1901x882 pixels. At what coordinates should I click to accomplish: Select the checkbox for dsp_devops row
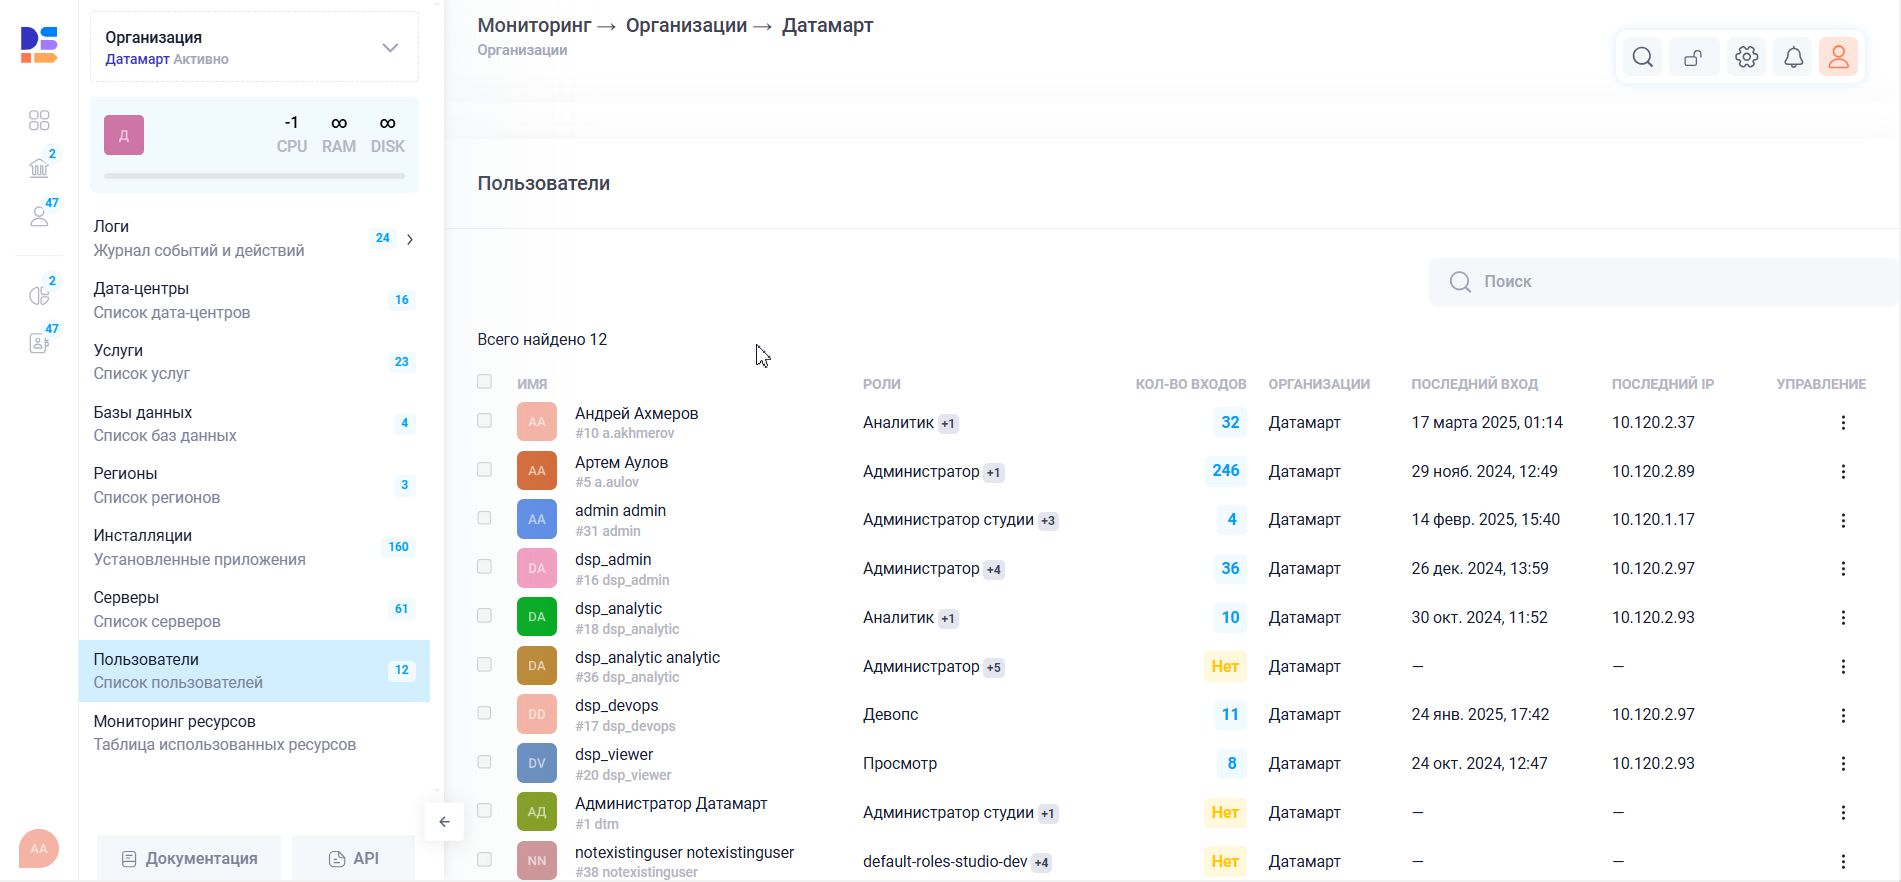pyautogui.click(x=485, y=714)
